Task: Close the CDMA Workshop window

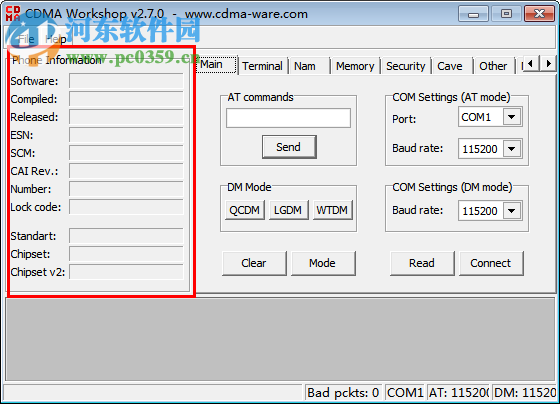Action: (x=539, y=14)
